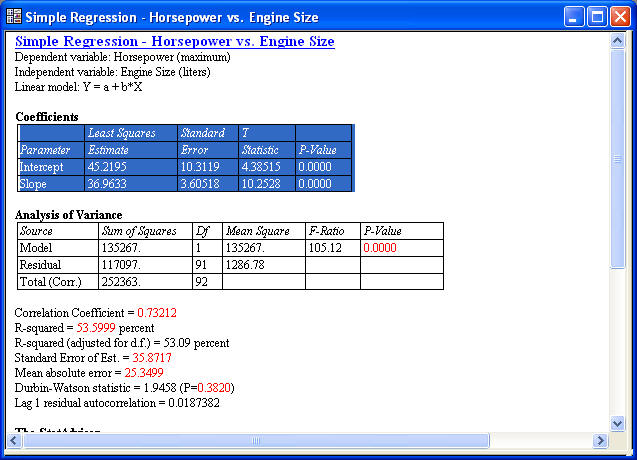
Task: Click the Standard Error of Est. value 35.8717
Action: (x=152, y=358)
